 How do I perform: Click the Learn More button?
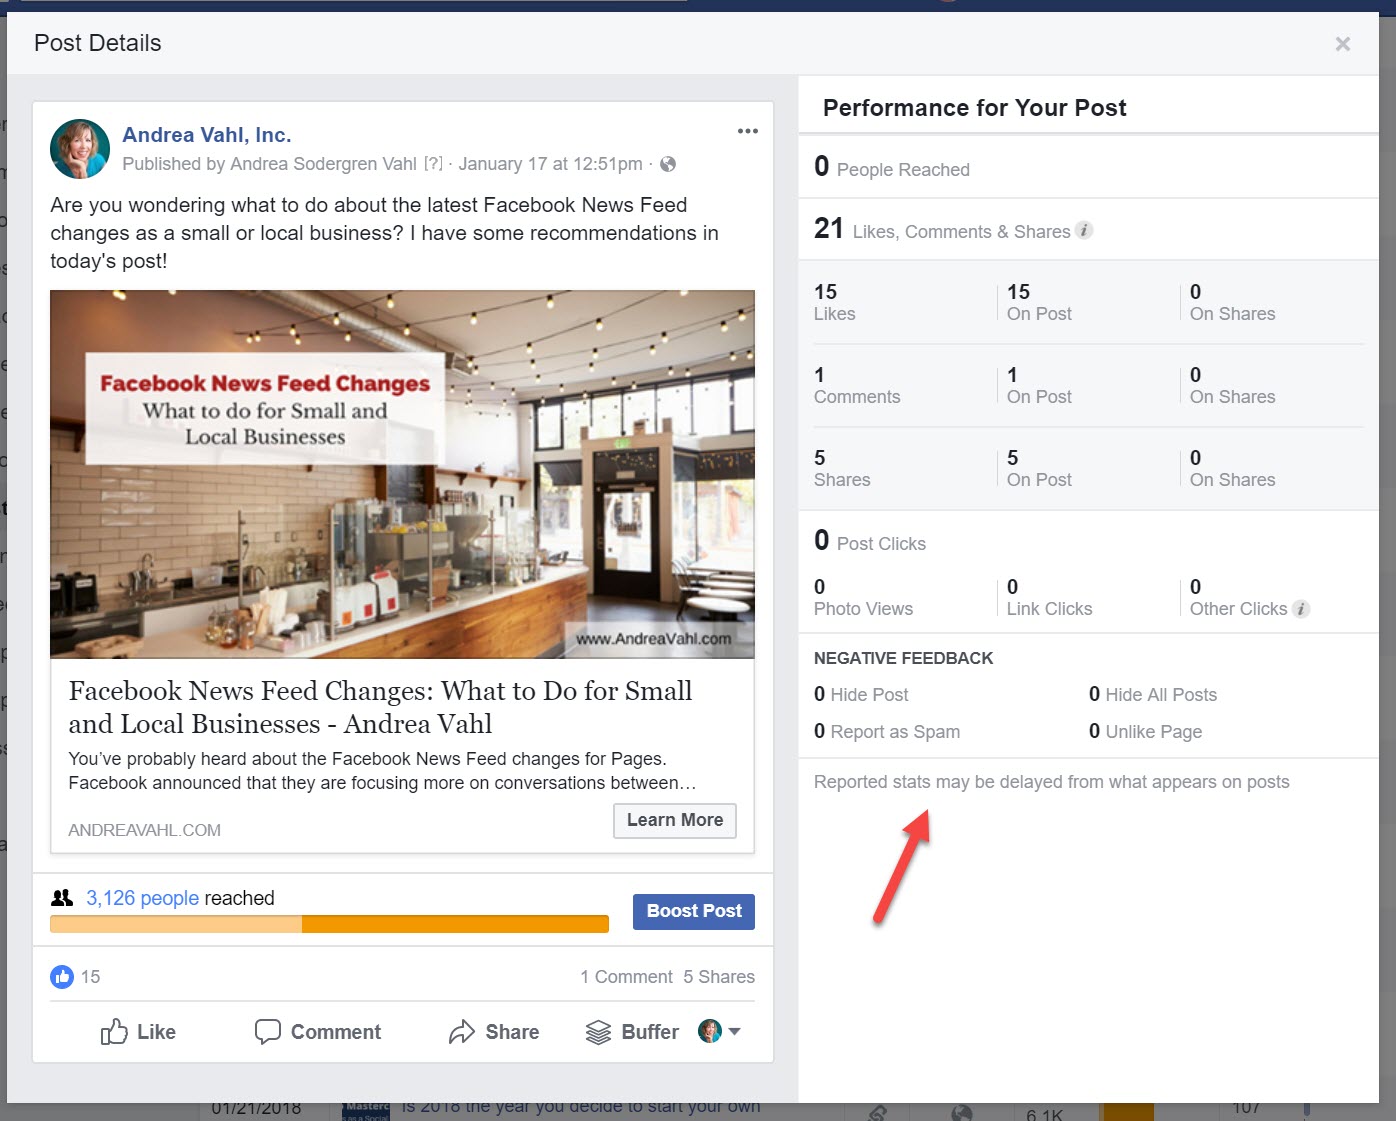tap(675, 820)
